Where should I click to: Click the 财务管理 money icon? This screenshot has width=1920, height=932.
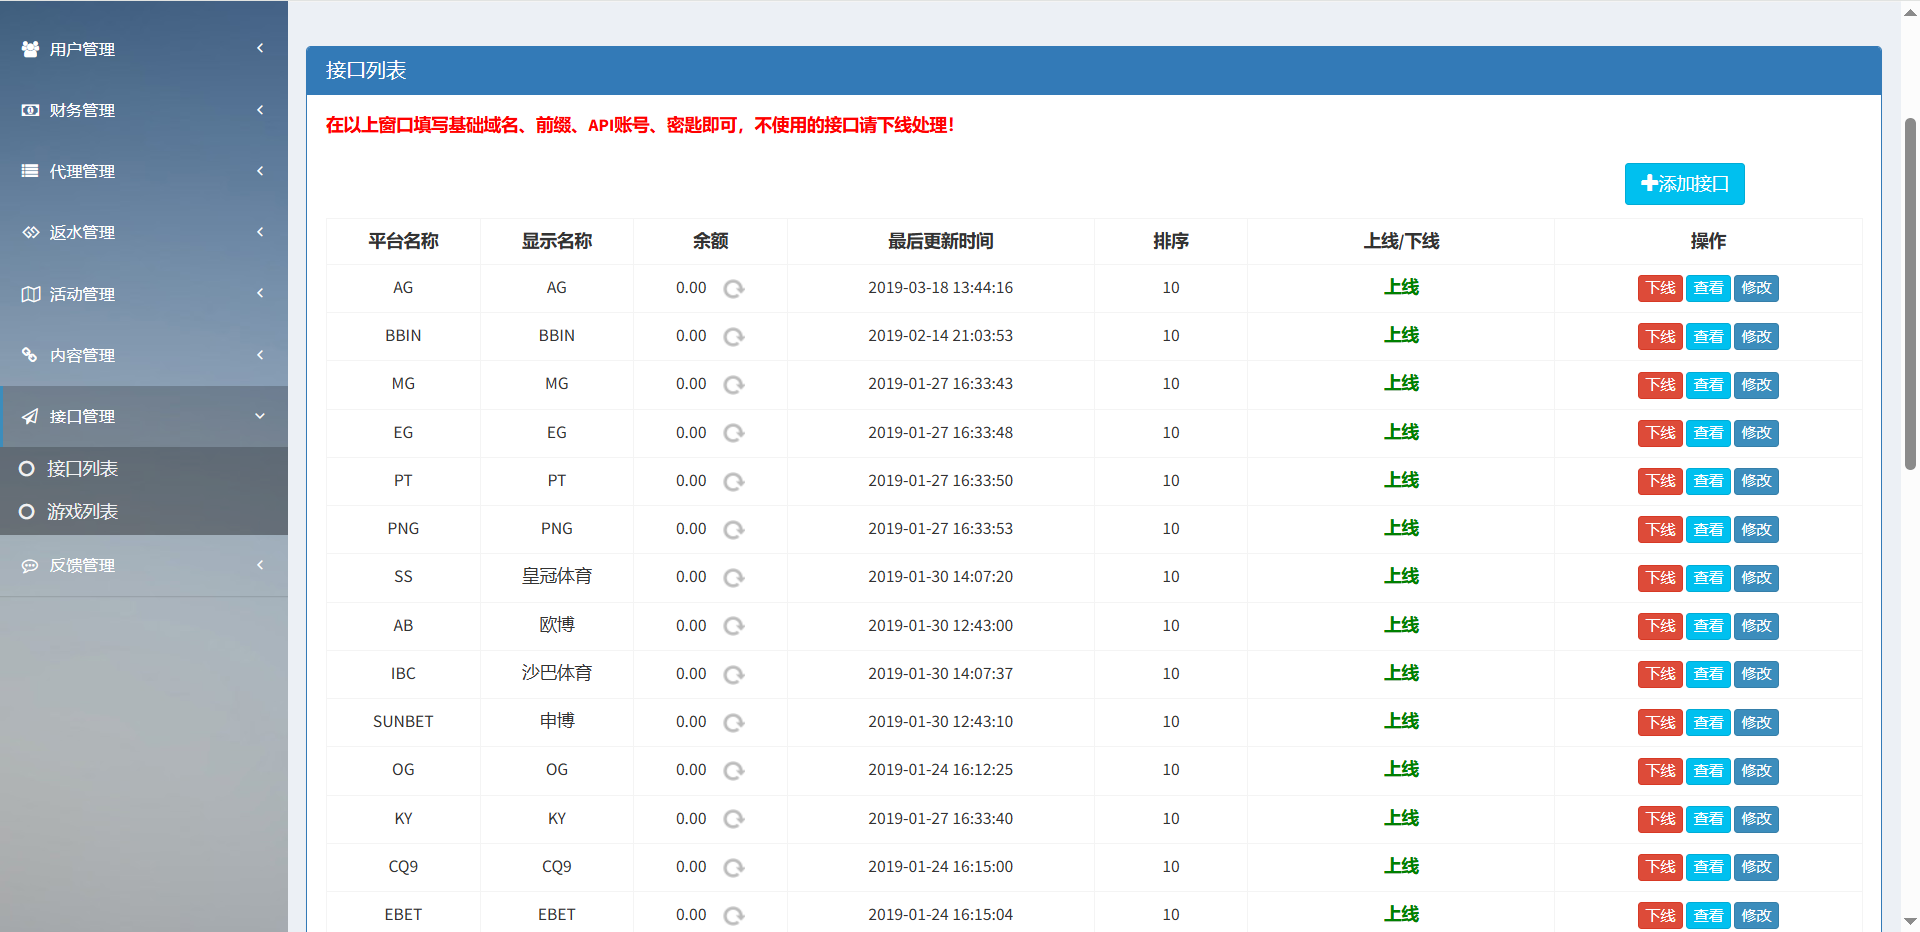(x=30, y=110)
